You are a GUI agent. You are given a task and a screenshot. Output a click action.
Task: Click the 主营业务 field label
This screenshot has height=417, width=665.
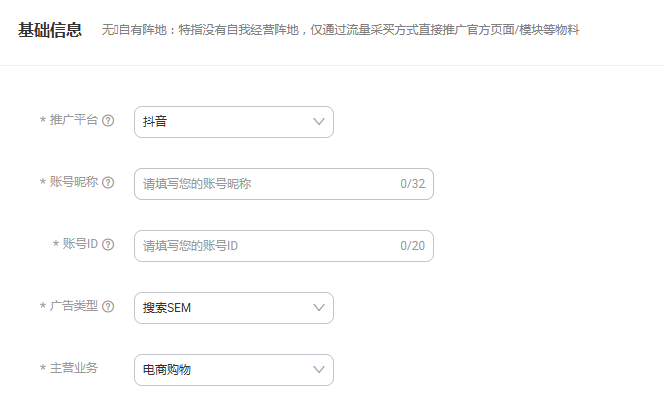74,368
